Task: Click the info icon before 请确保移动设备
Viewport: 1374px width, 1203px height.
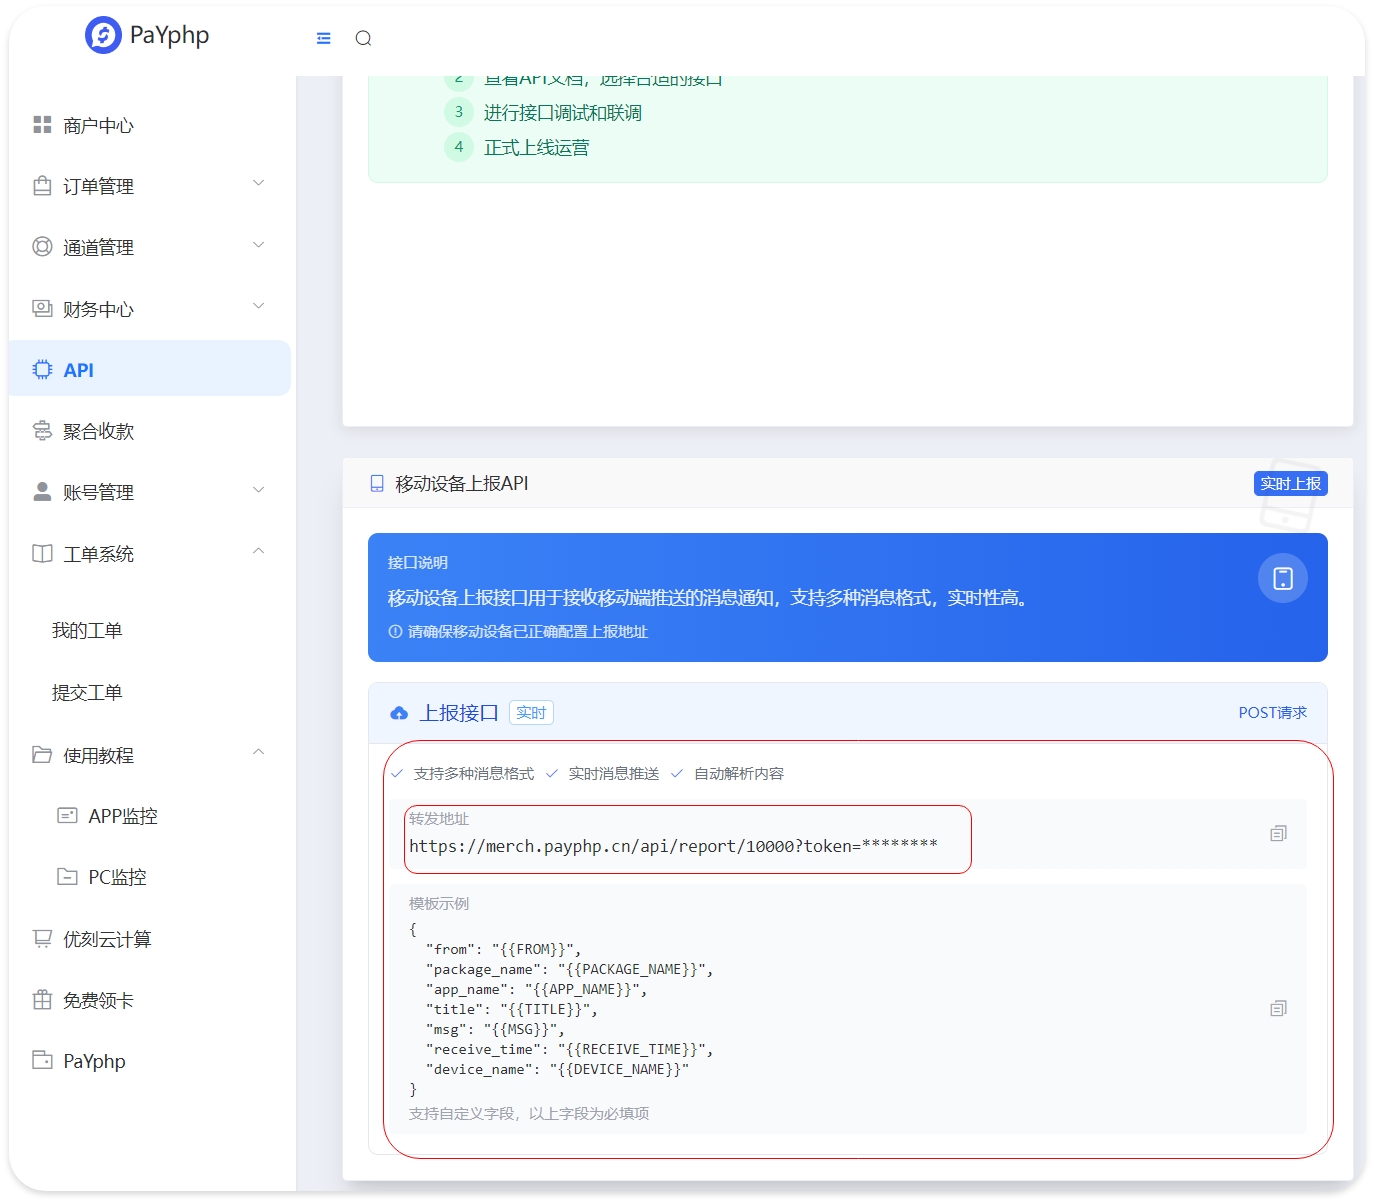Action: click(395, 632)
